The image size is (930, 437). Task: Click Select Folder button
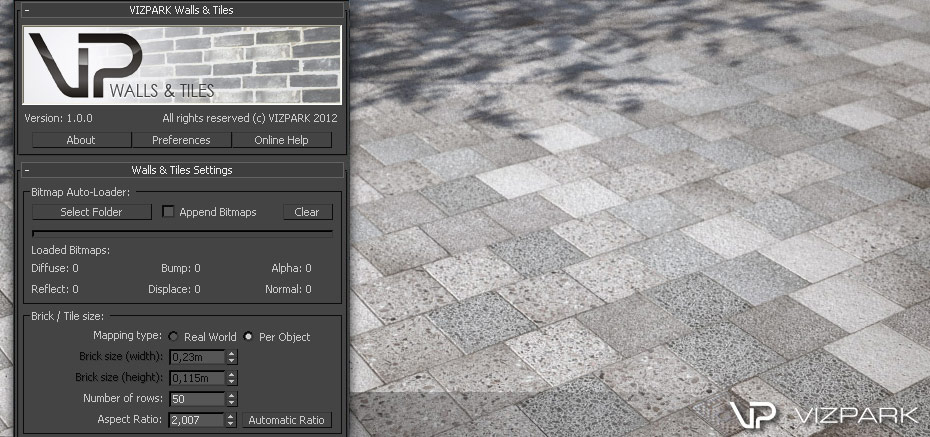91,212
